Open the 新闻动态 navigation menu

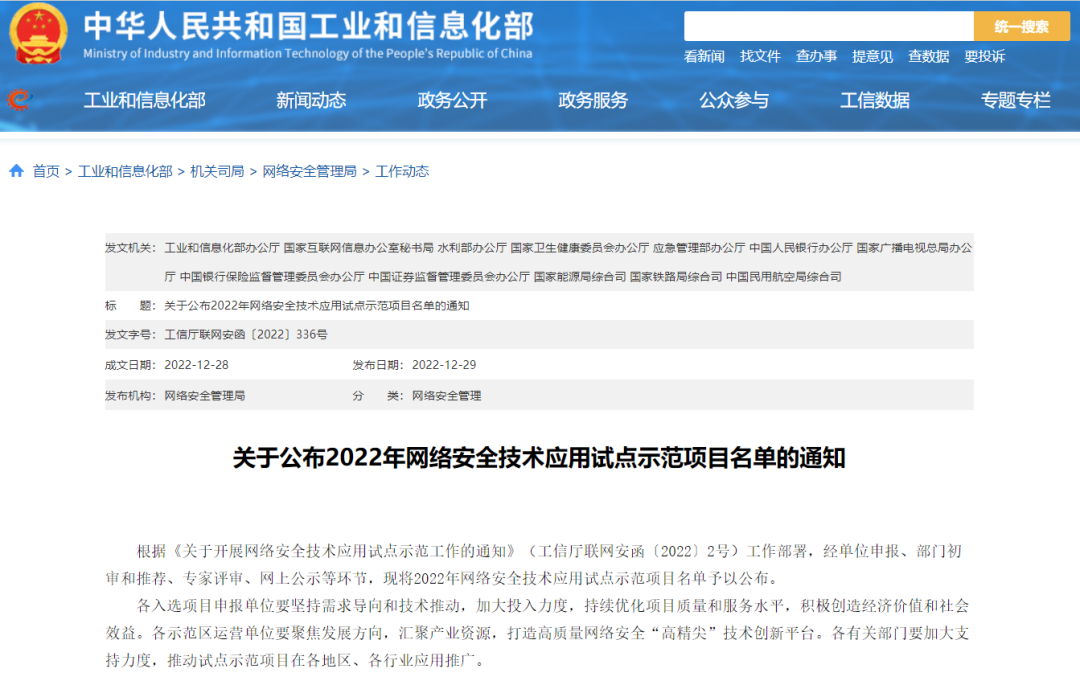click(x=311, y=100)
